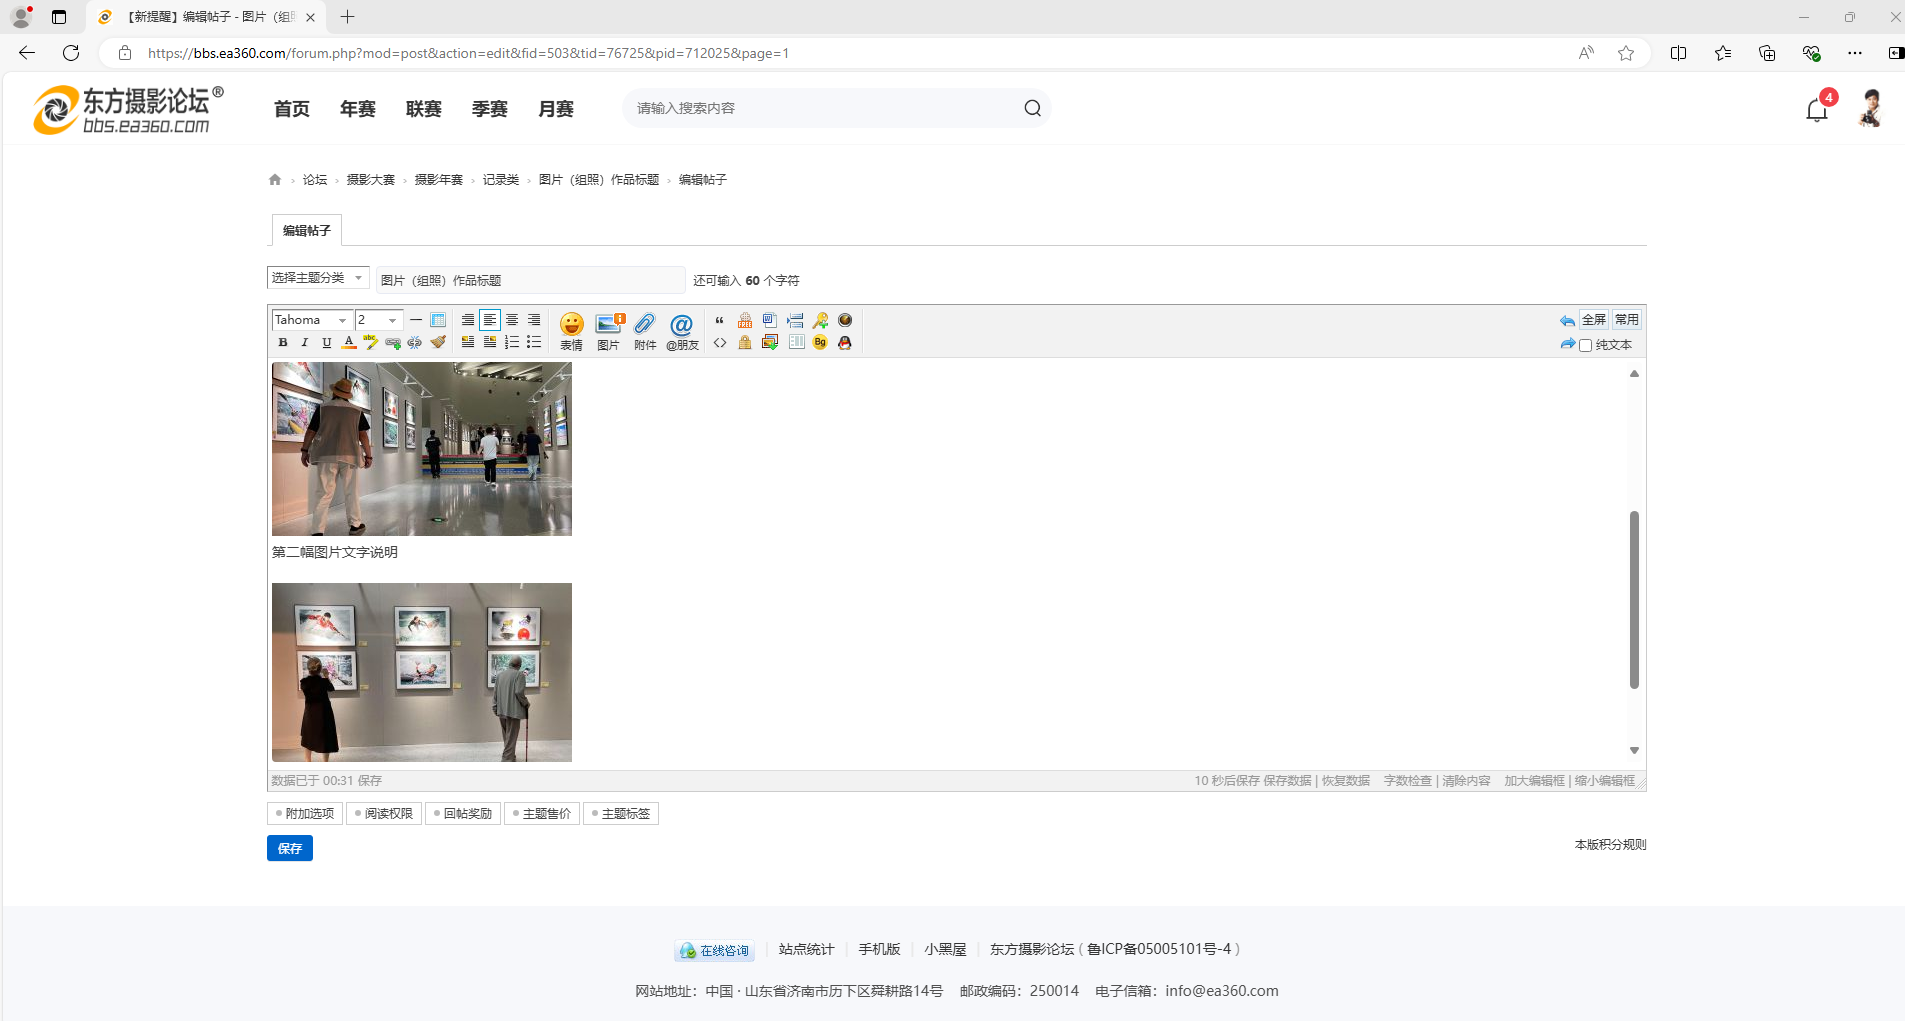Image resolution: width=1905 pixels, height=1021 pixels.
Task: Go to 年赛 in navigation menu
Action: (357, 109)
